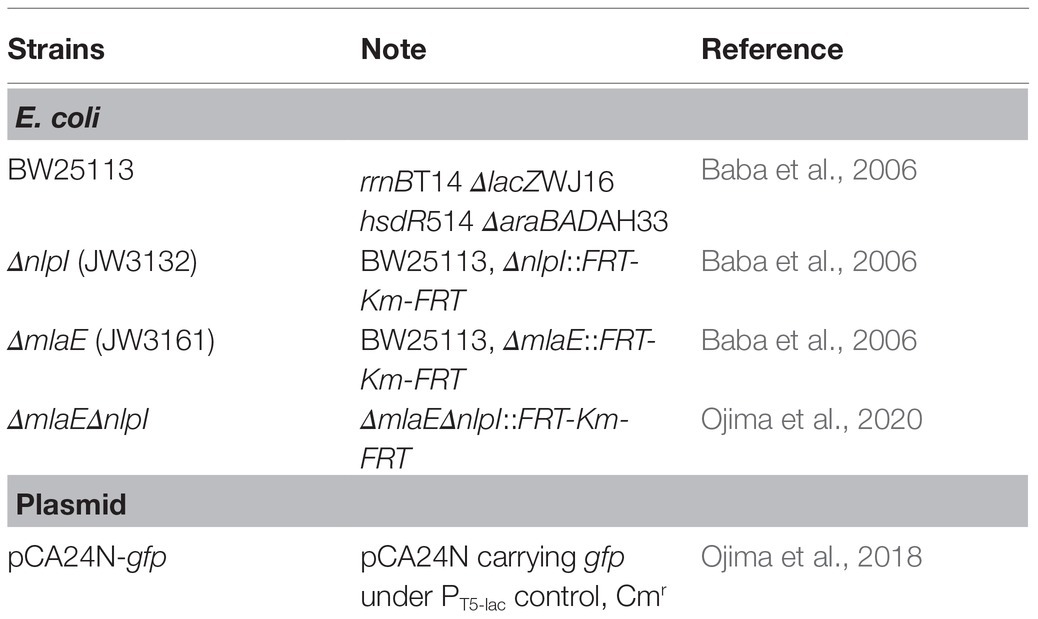Click the pCA24N carrying gfp note text
This screenshot has height=619, width=1038.
[x=513, y=577]
